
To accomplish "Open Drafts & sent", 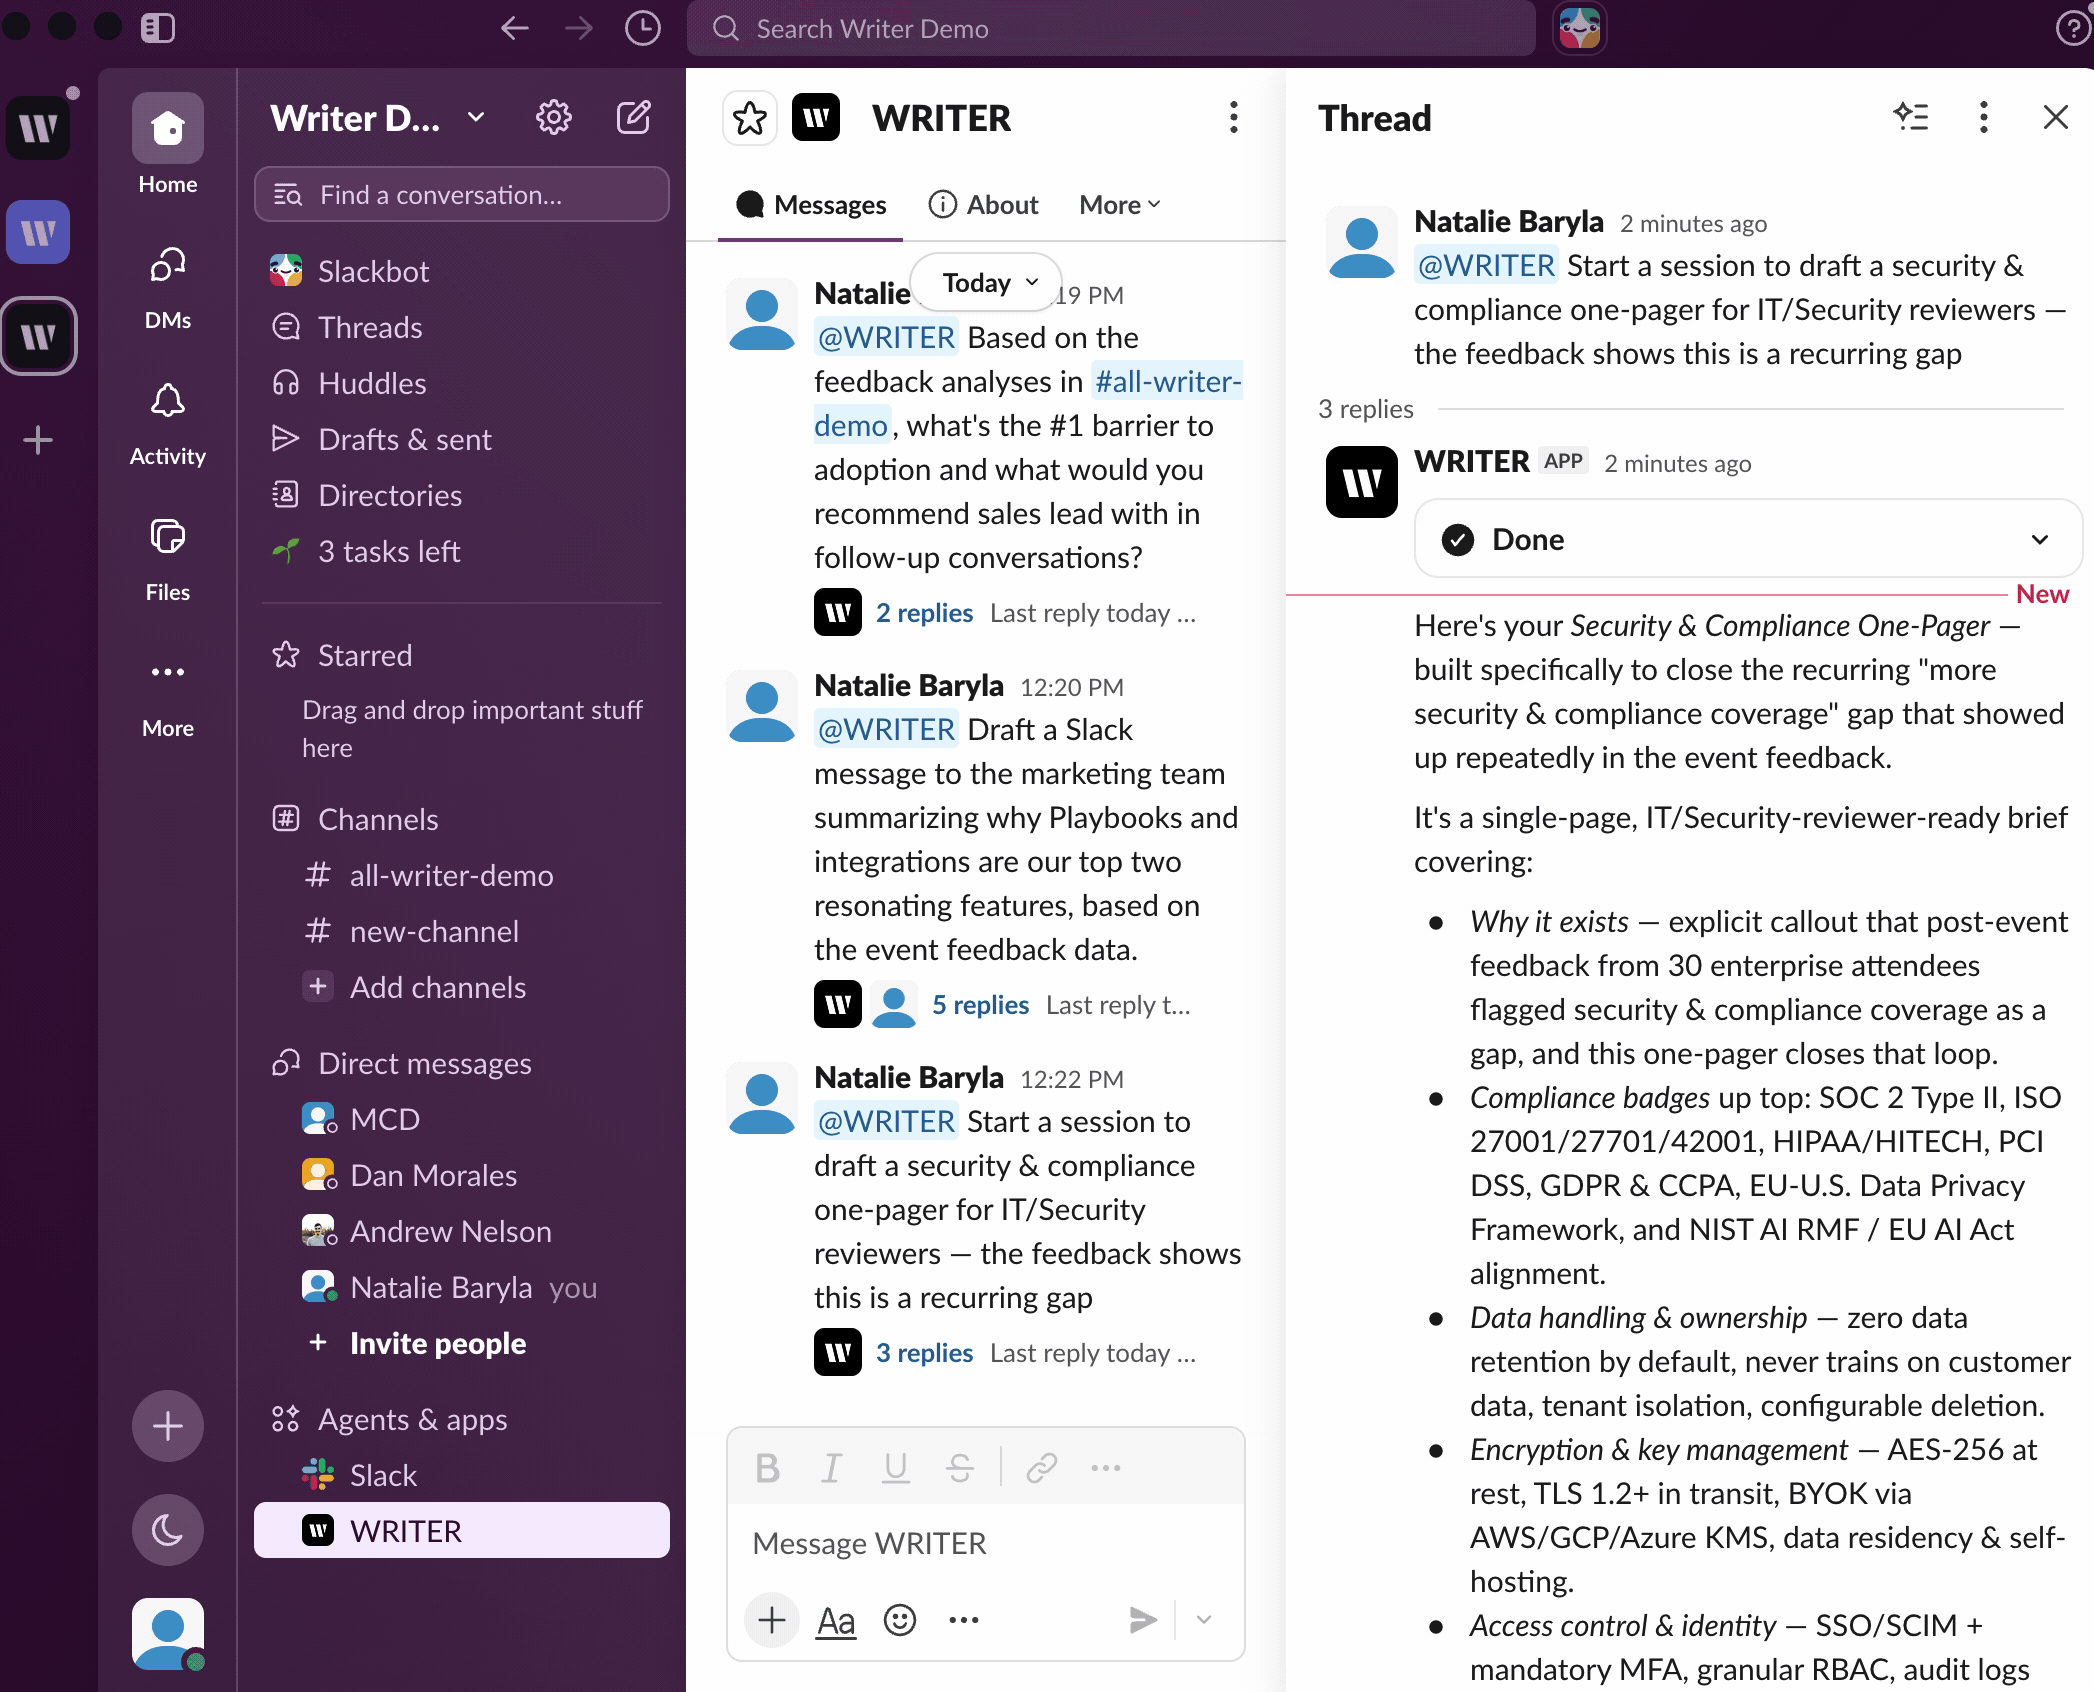I will (x=462, y=439).
